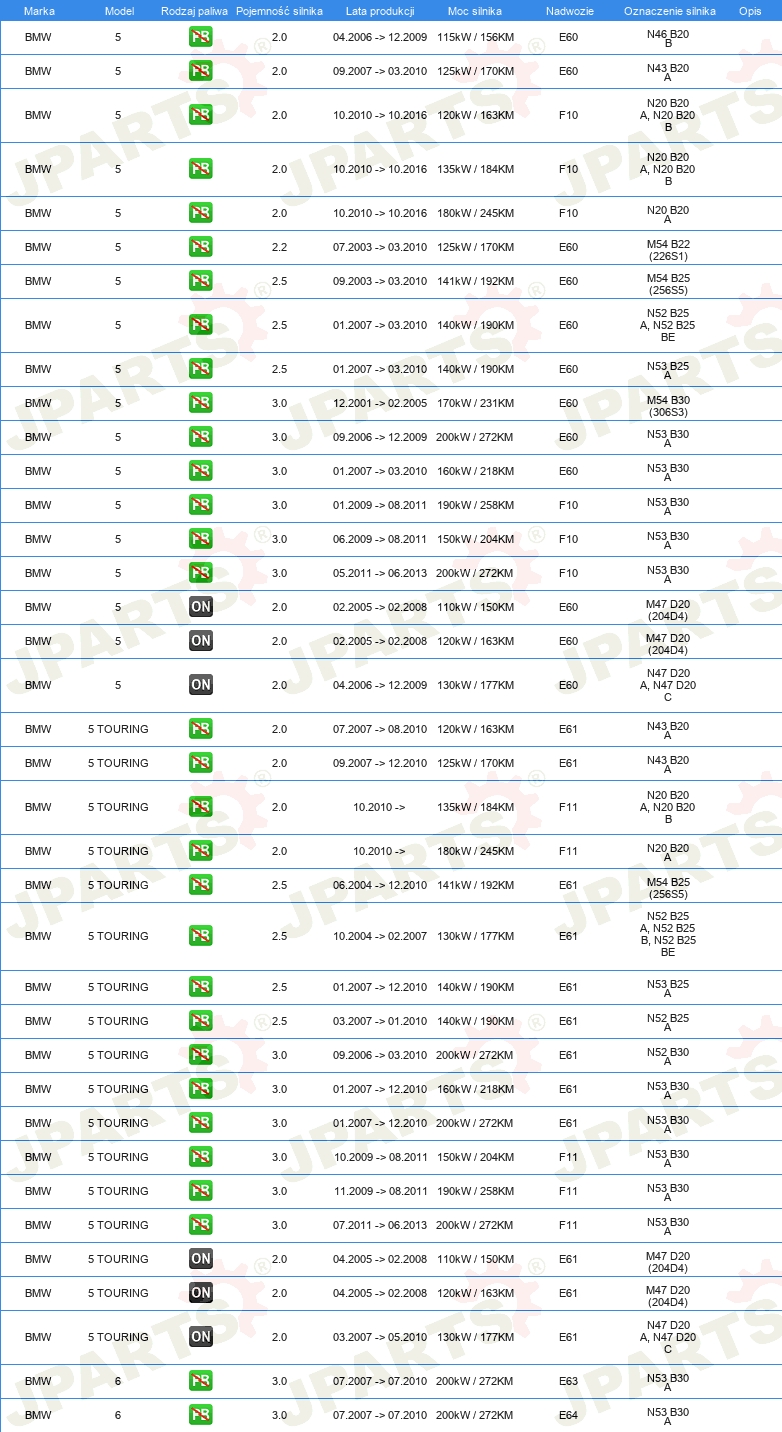This screenshot has width=782, height=1432.
Task: Click petrol icon in F10 190kW / 258KM row
Action: [x=201, y=505]
